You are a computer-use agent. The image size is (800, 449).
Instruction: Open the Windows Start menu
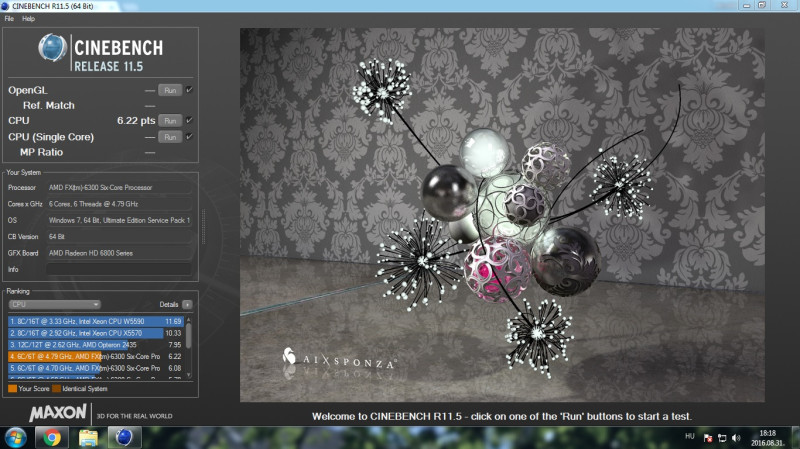pyautogui.click(x=16, y=438)
